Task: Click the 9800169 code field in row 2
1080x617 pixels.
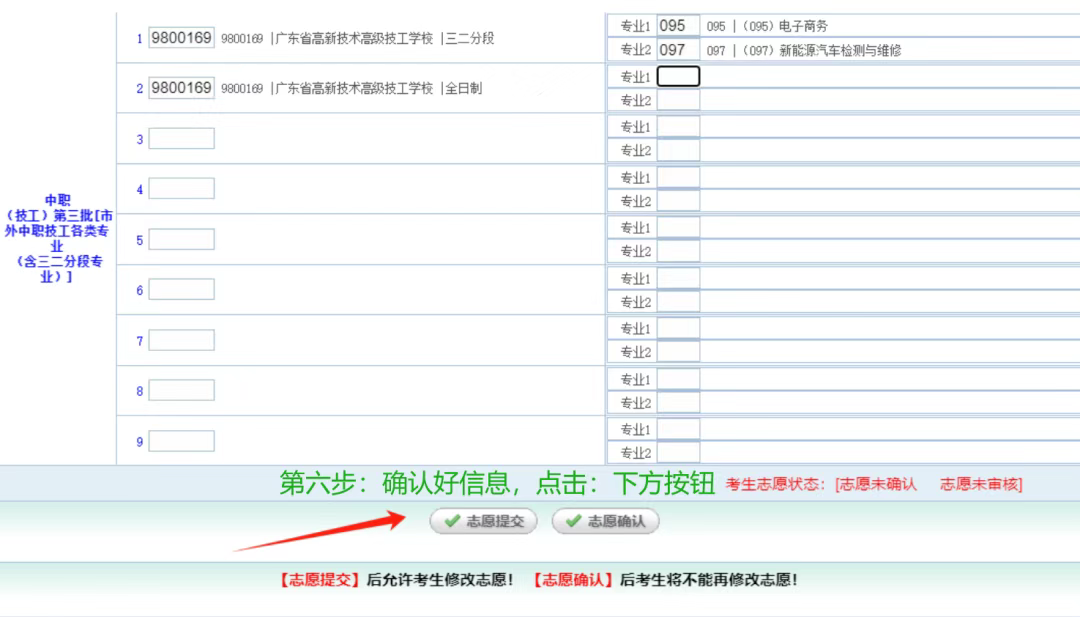Action: [182, 88]
